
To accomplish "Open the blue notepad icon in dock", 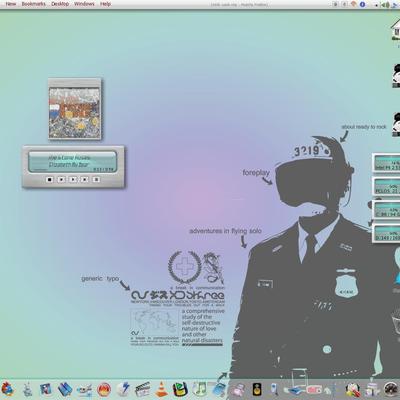I will click(x=219, y=389).
